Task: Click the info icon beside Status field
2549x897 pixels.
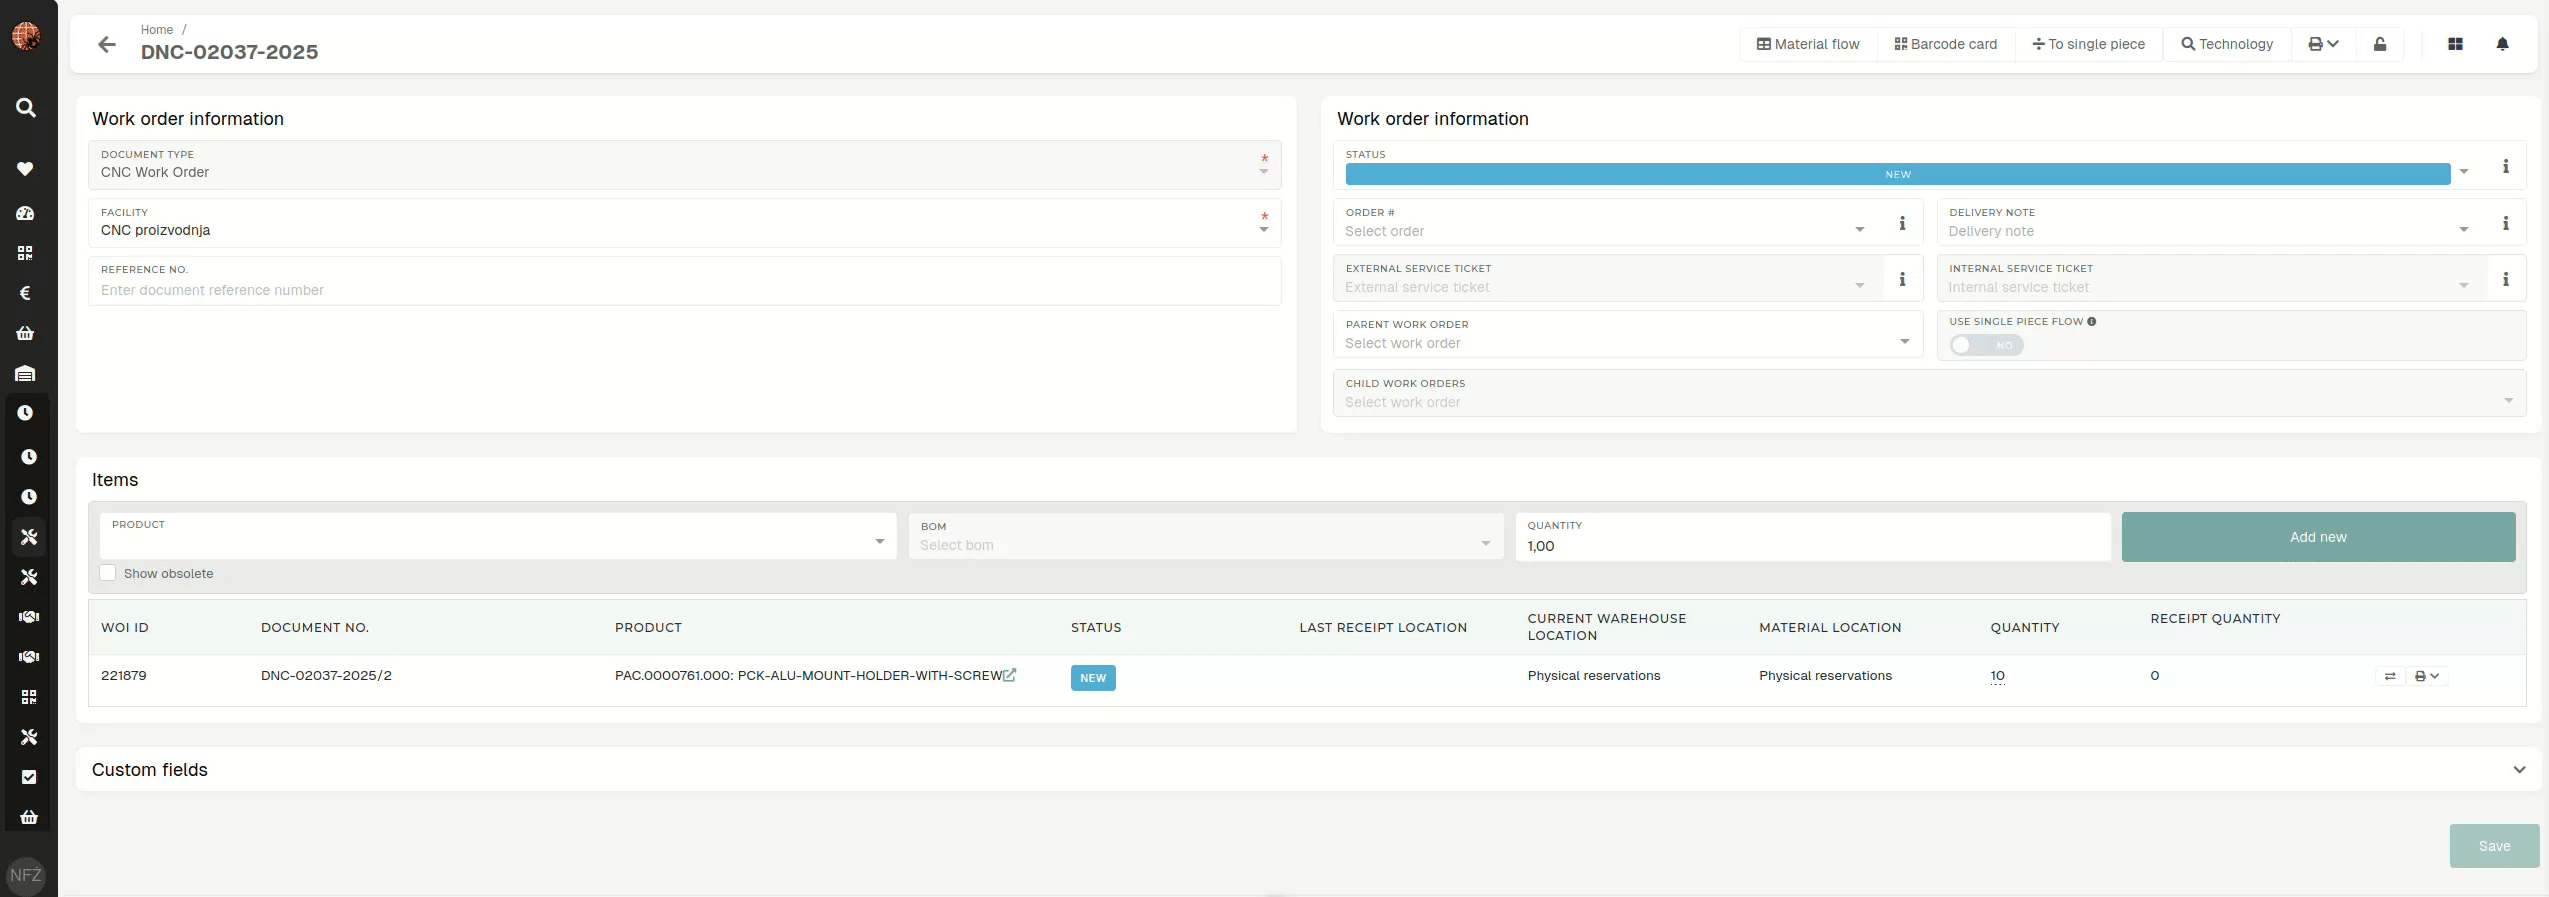Action: pos(2505,166)
